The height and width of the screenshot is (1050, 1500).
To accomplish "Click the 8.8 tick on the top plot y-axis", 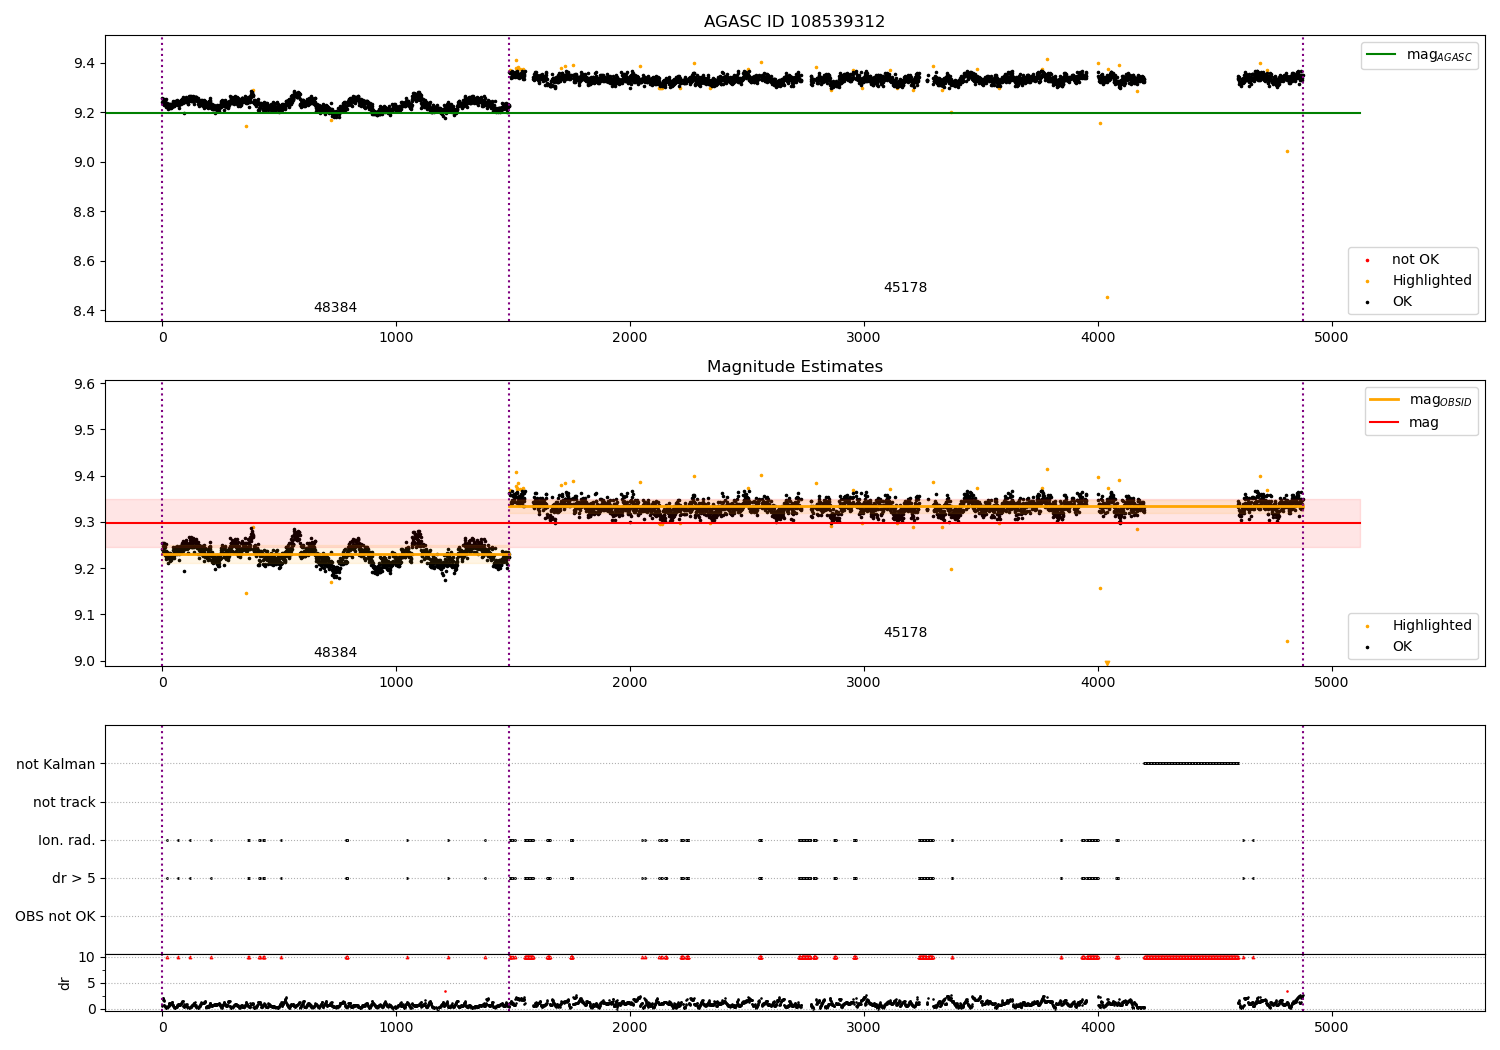I will [x=84, y=213].
